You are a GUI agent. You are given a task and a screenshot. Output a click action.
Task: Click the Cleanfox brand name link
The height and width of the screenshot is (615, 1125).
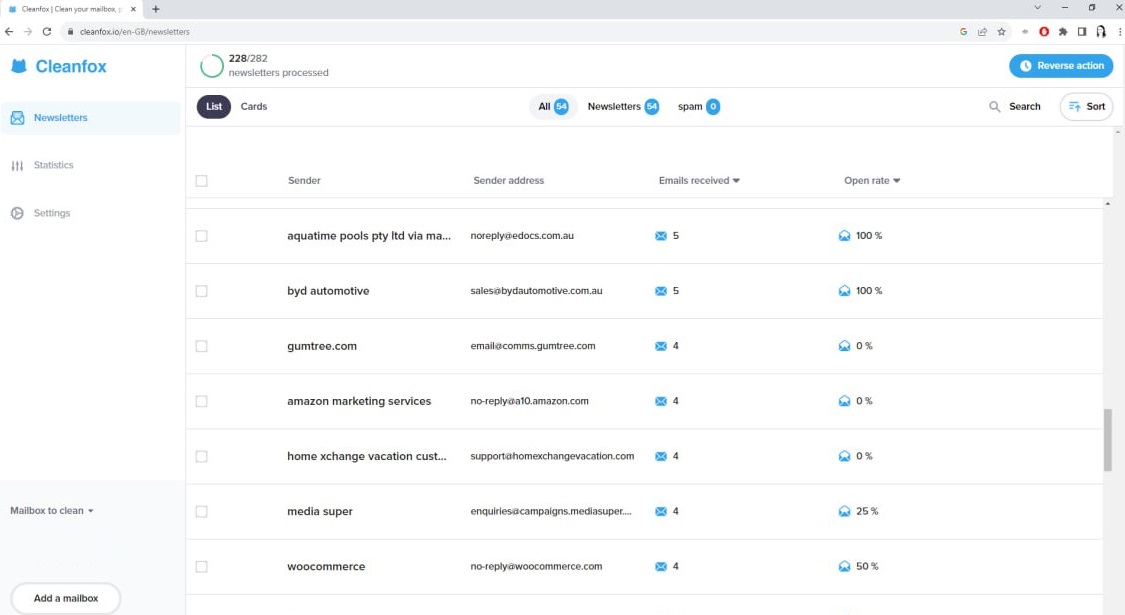click(71, 67)
